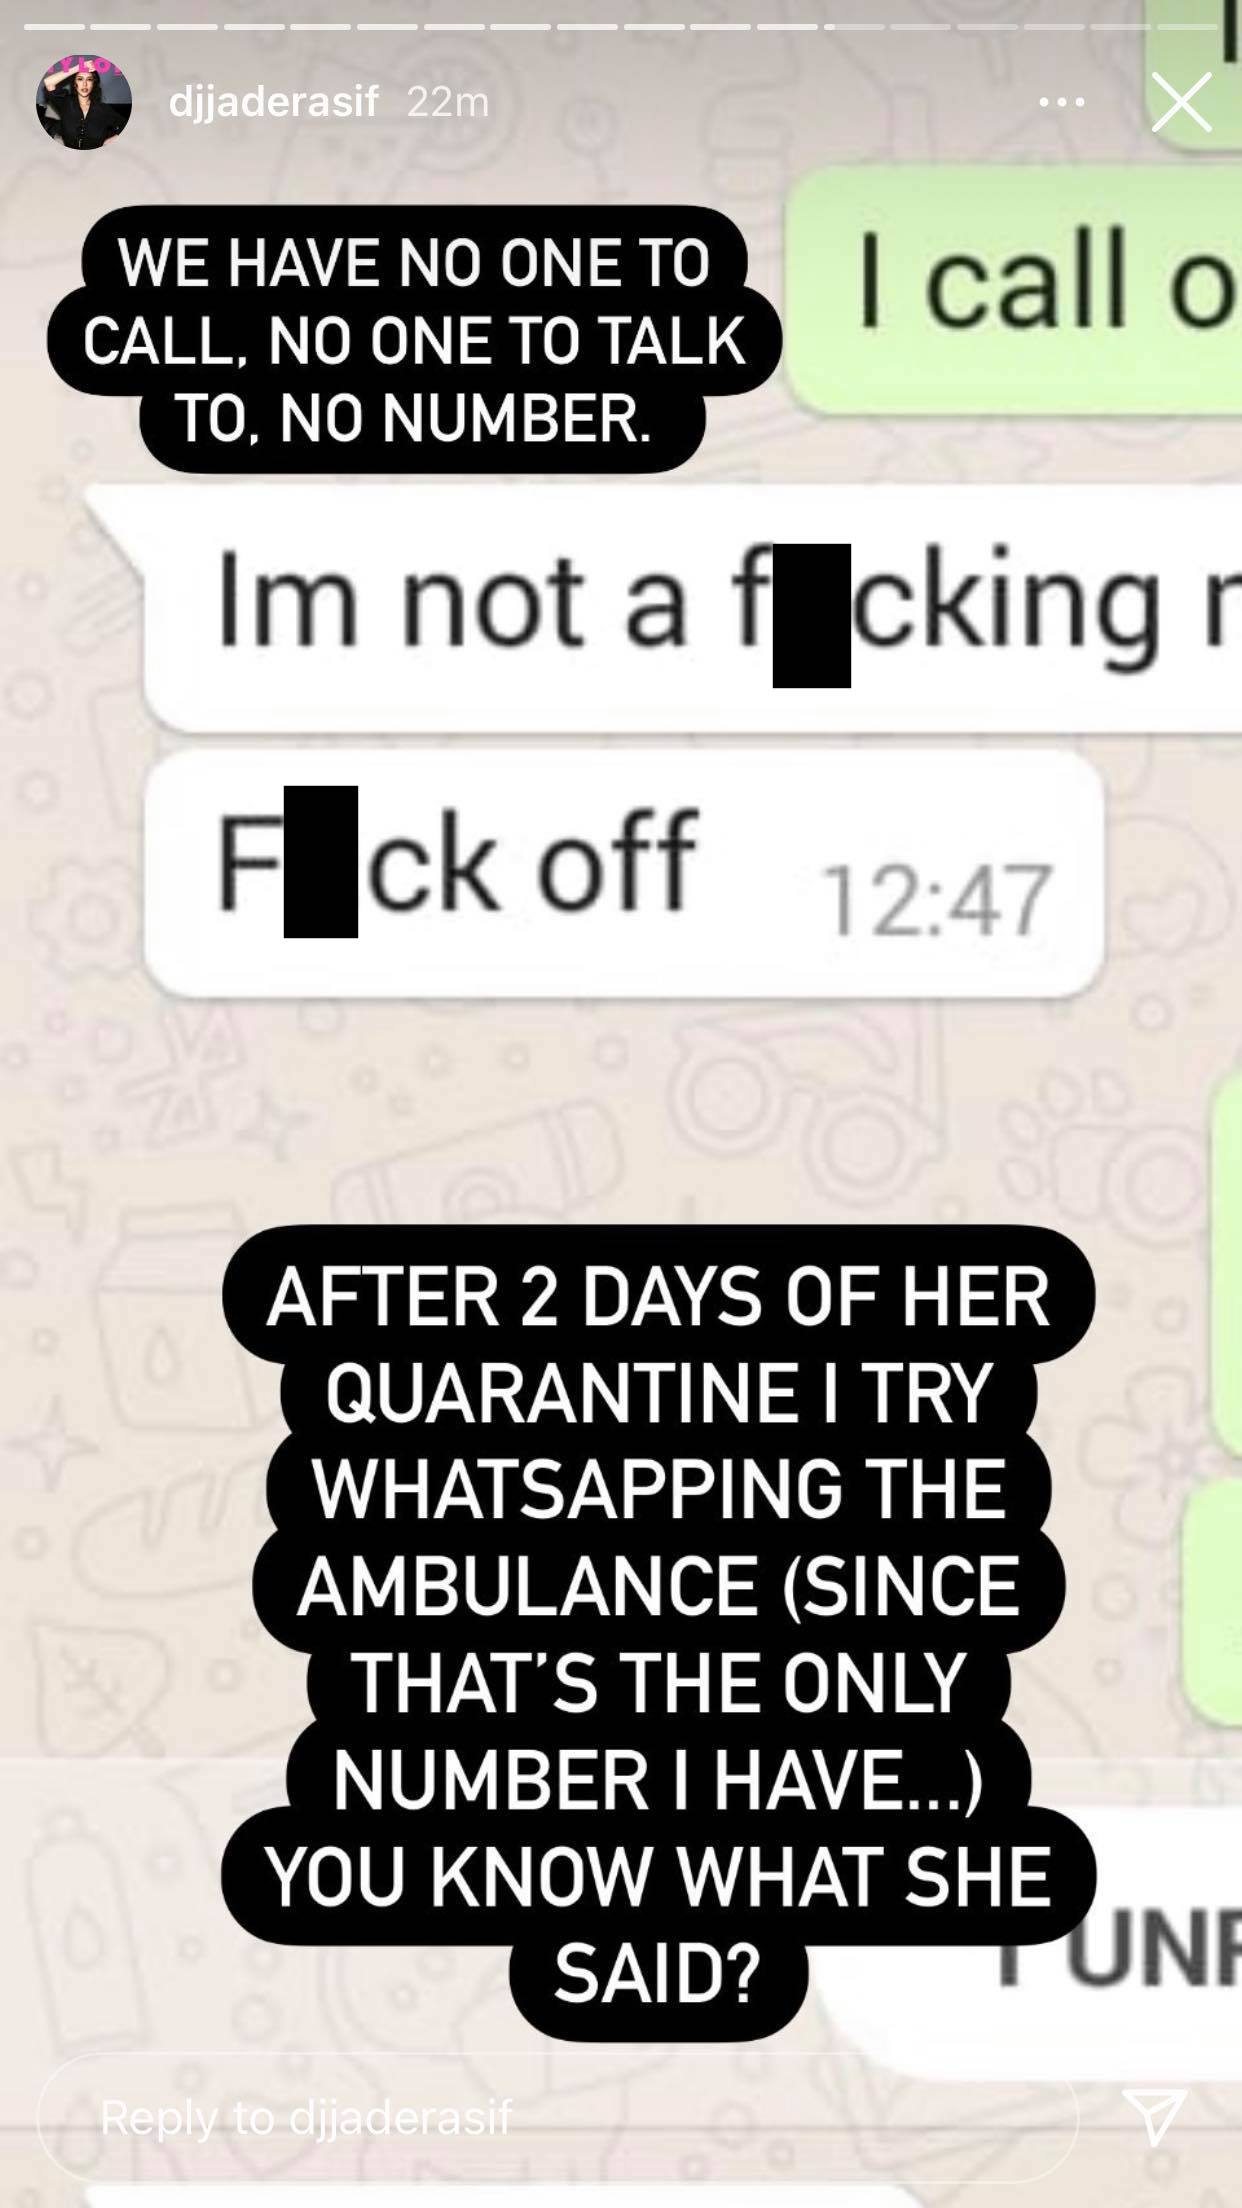1242x2208 pixels.
Task: Open the three-dot more options menu
Action: [1061, 102]
